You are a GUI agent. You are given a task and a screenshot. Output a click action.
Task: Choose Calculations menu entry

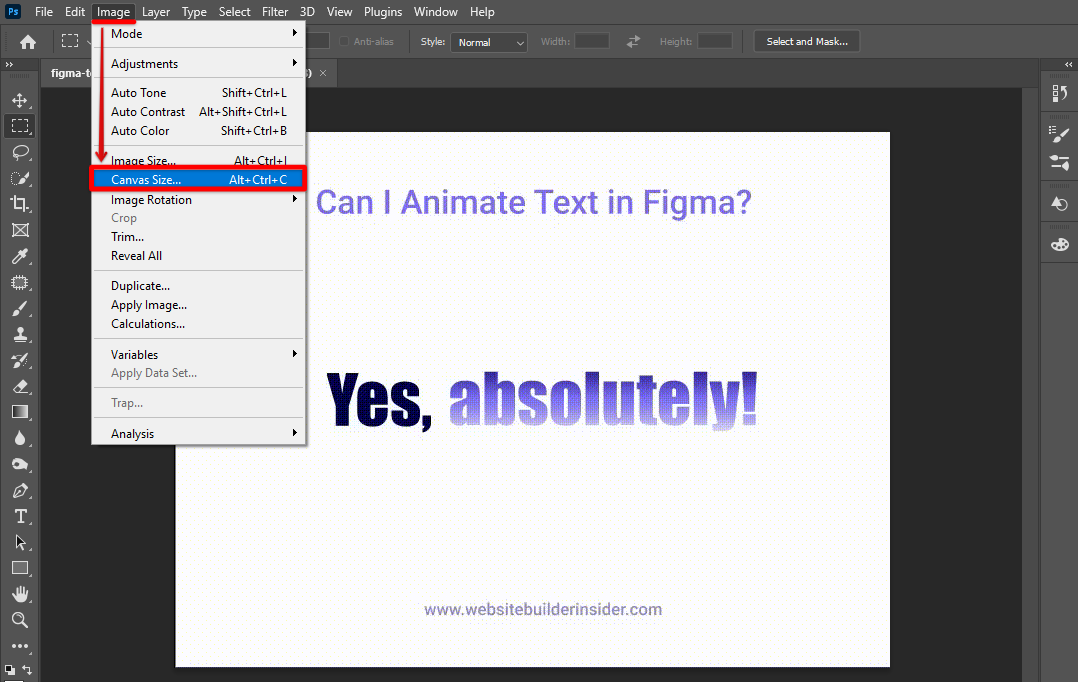pos(199,324)
